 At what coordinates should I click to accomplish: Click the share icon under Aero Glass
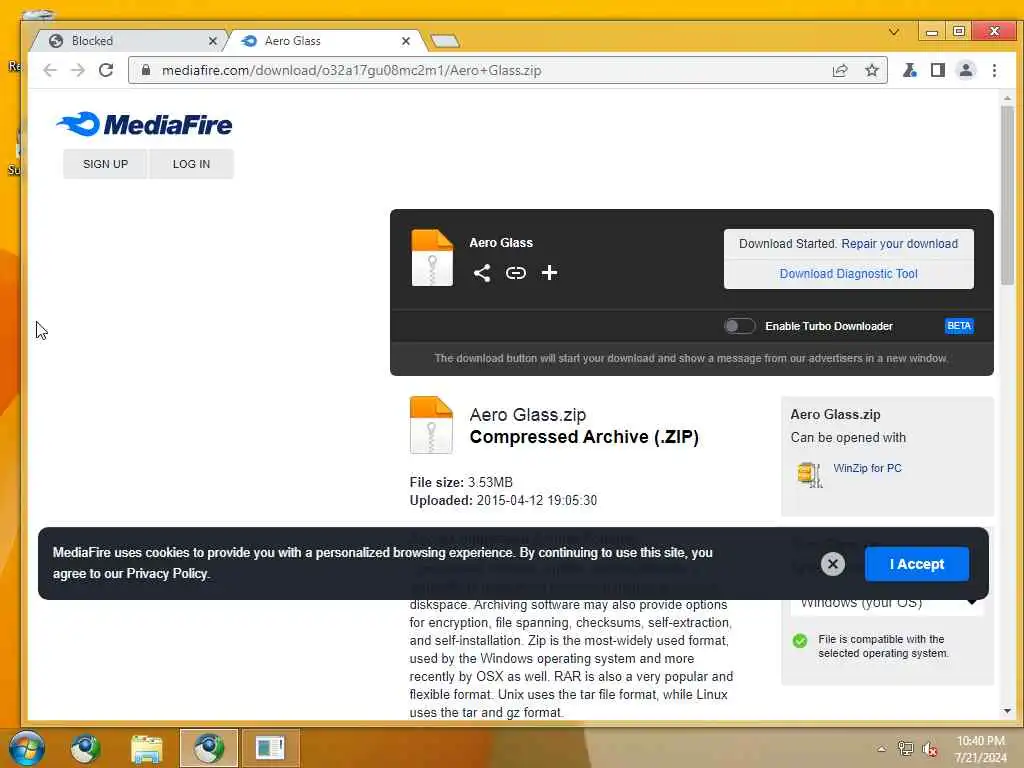(482, 273)
